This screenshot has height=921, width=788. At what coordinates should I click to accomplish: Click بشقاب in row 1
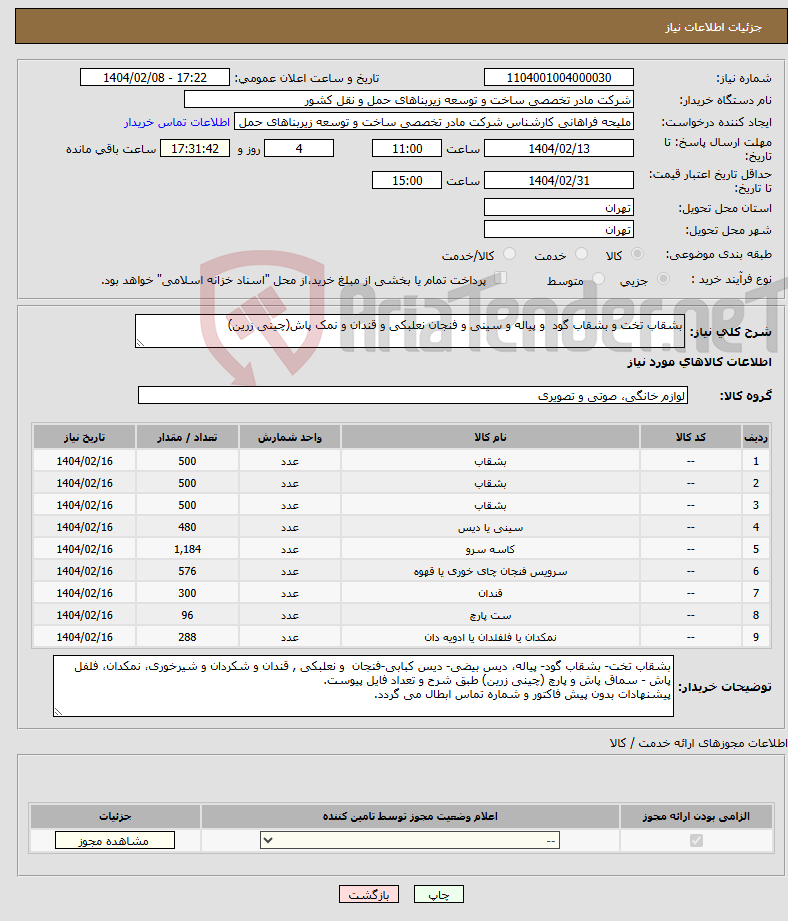[x=490, y=462]
